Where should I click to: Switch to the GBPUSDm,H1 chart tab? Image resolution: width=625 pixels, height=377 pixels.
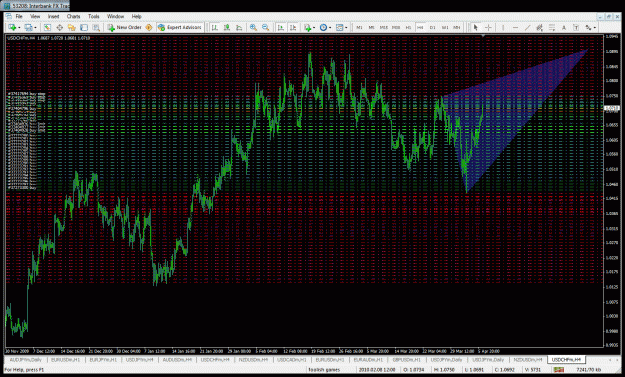pyautogui.click(x=407, y=359)
